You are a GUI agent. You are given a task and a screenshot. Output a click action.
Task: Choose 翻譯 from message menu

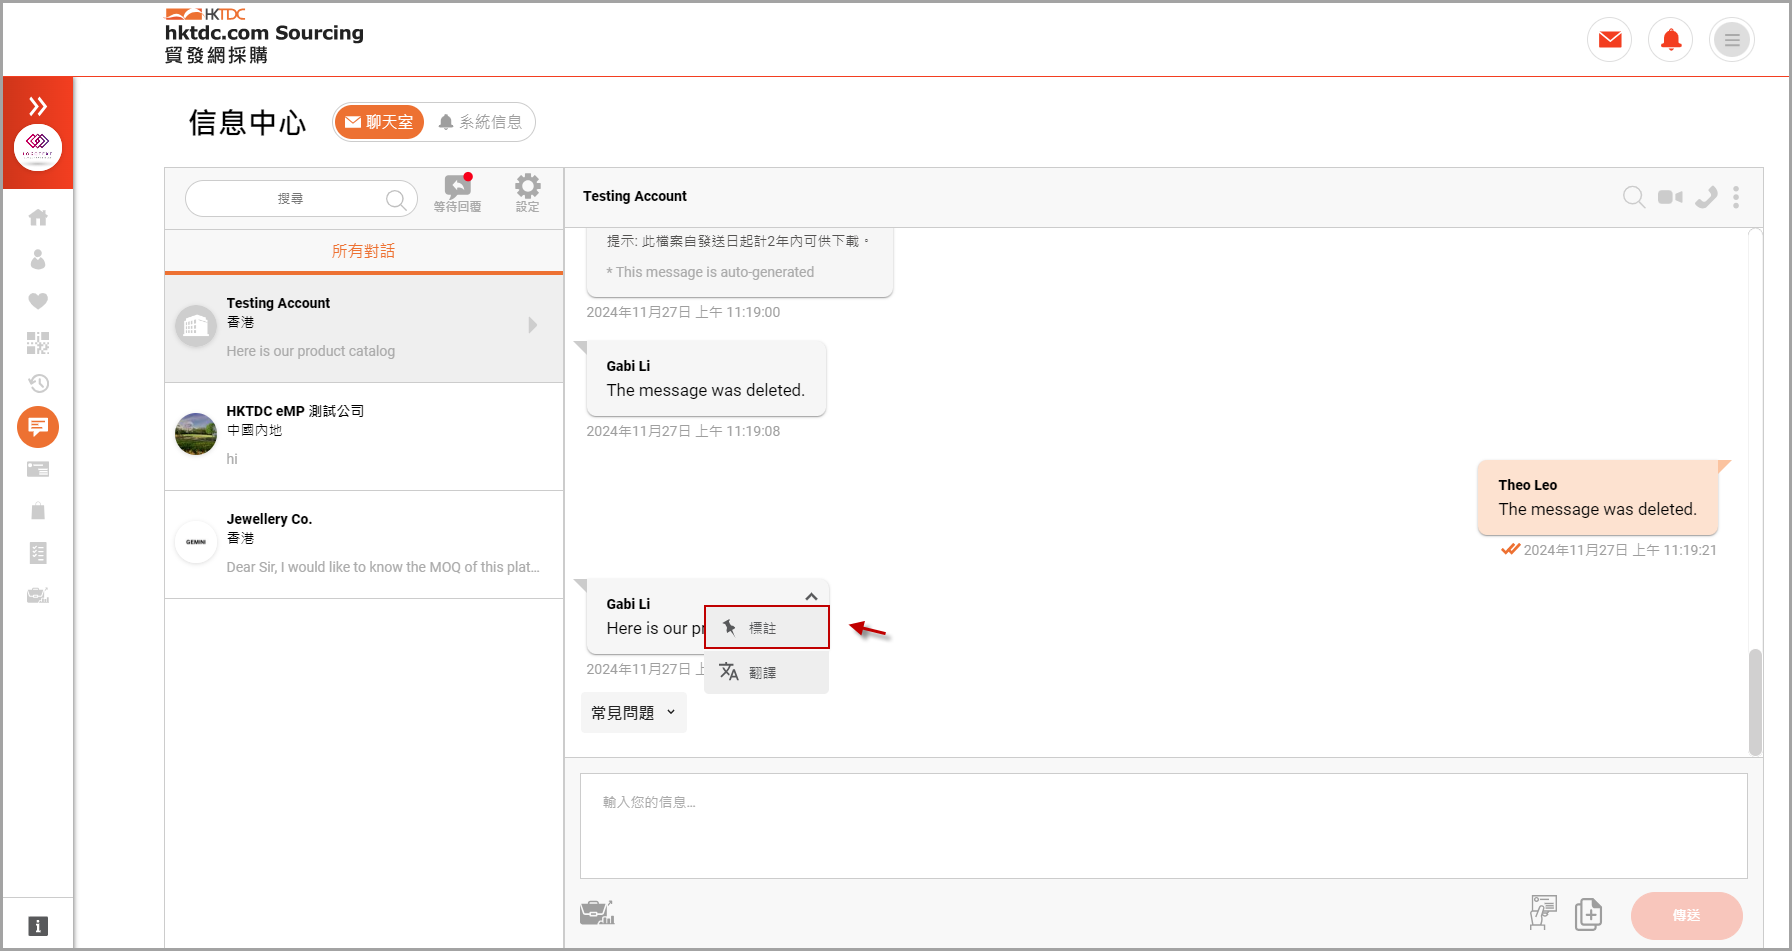pos(767,672)
